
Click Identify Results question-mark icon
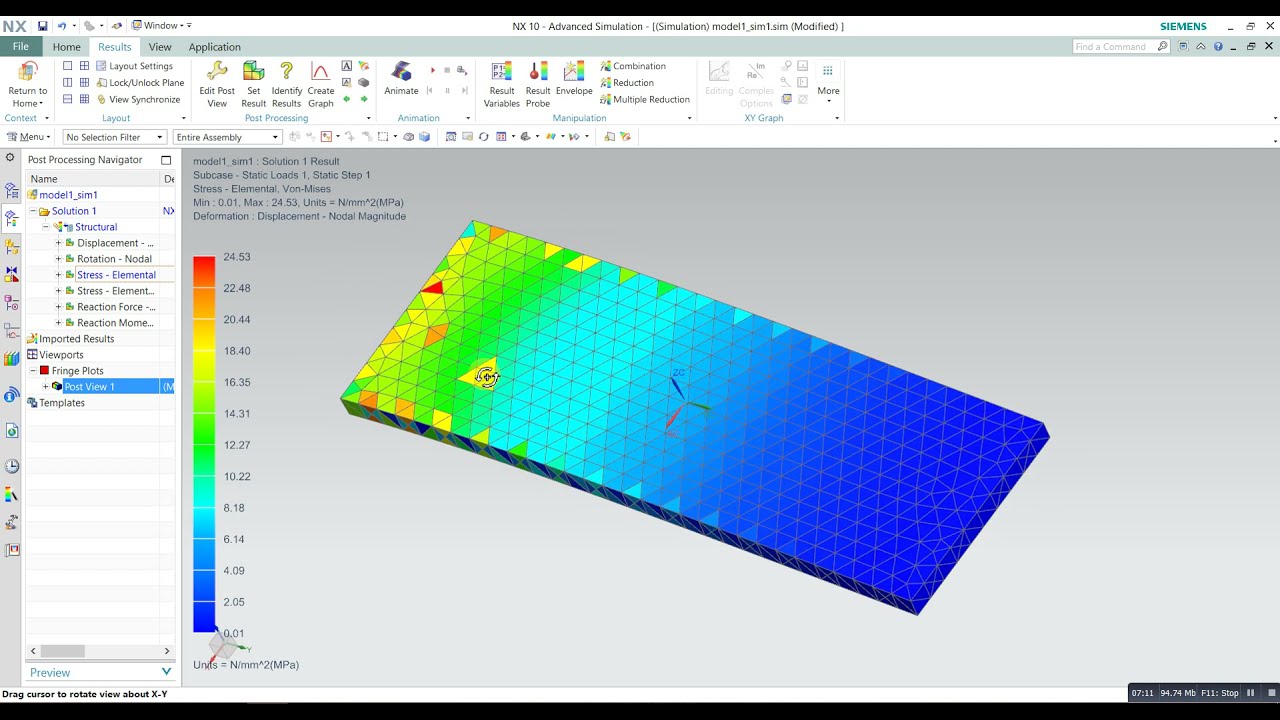[286, 72]
